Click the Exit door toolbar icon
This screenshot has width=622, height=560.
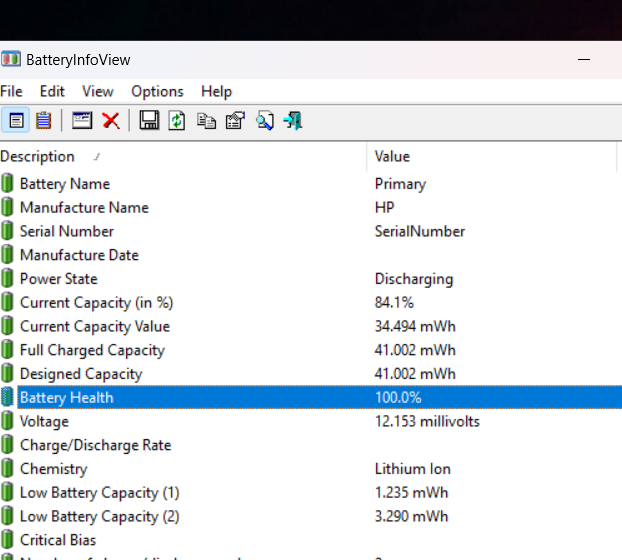tap(293, 121)
